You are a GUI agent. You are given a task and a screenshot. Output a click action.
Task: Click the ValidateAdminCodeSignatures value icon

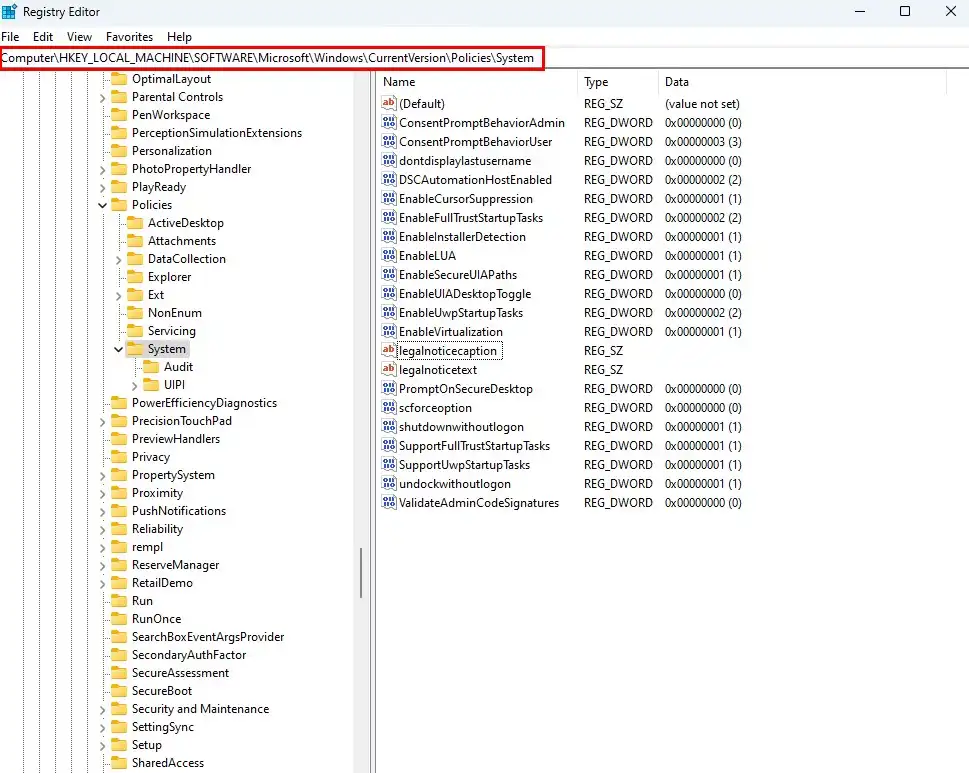[x=389, y=502]
